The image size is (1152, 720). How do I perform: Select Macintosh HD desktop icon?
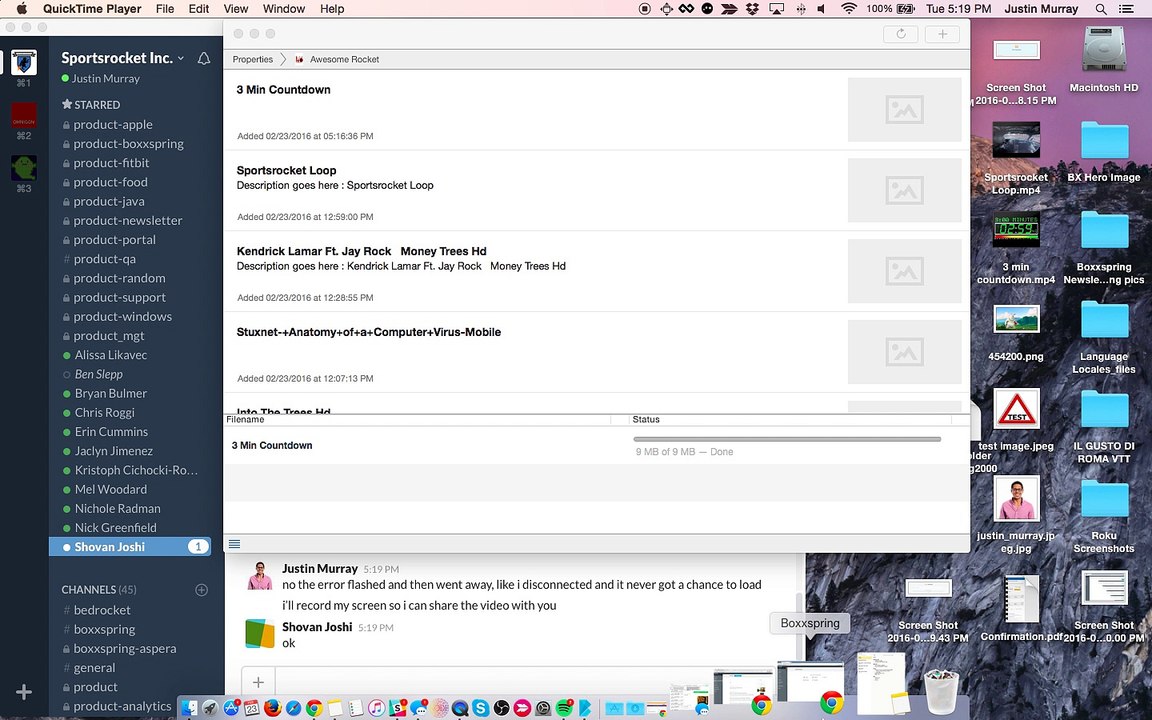pos(1104,60)
